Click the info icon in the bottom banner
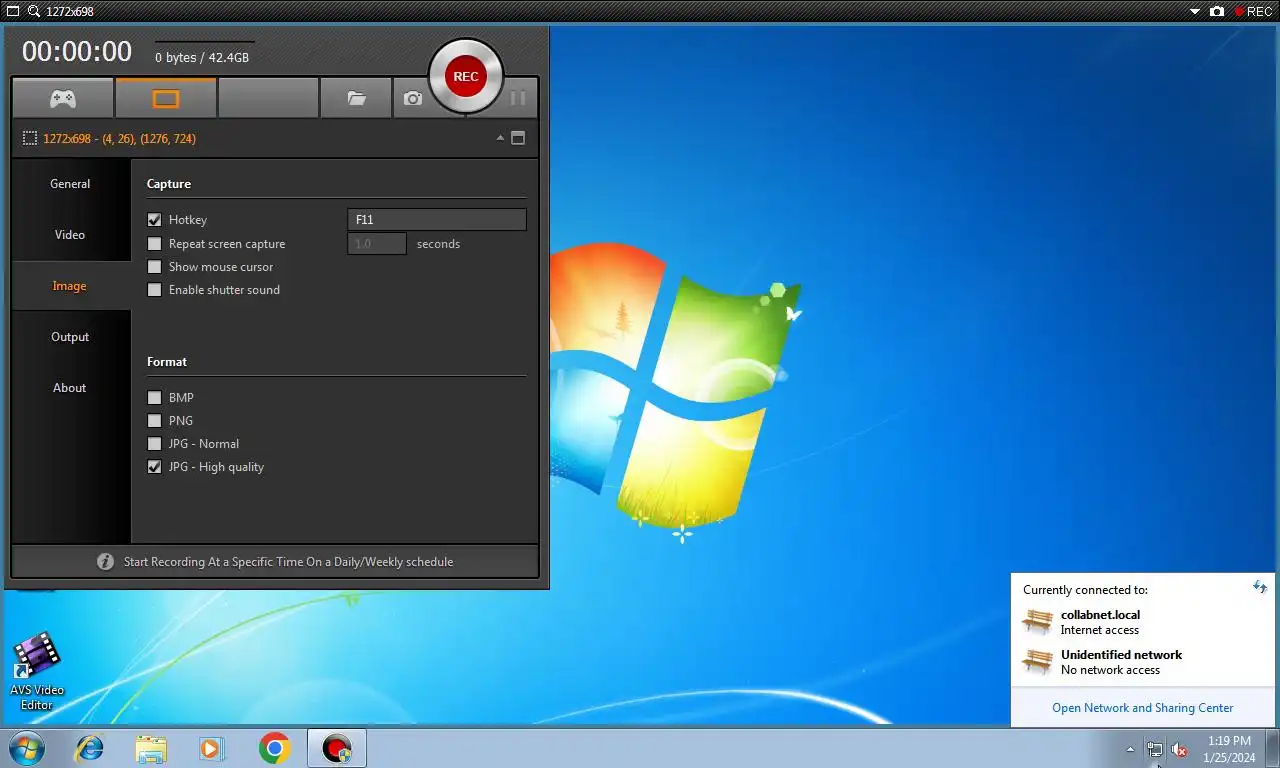The image size is (1280, 768). 105,562
